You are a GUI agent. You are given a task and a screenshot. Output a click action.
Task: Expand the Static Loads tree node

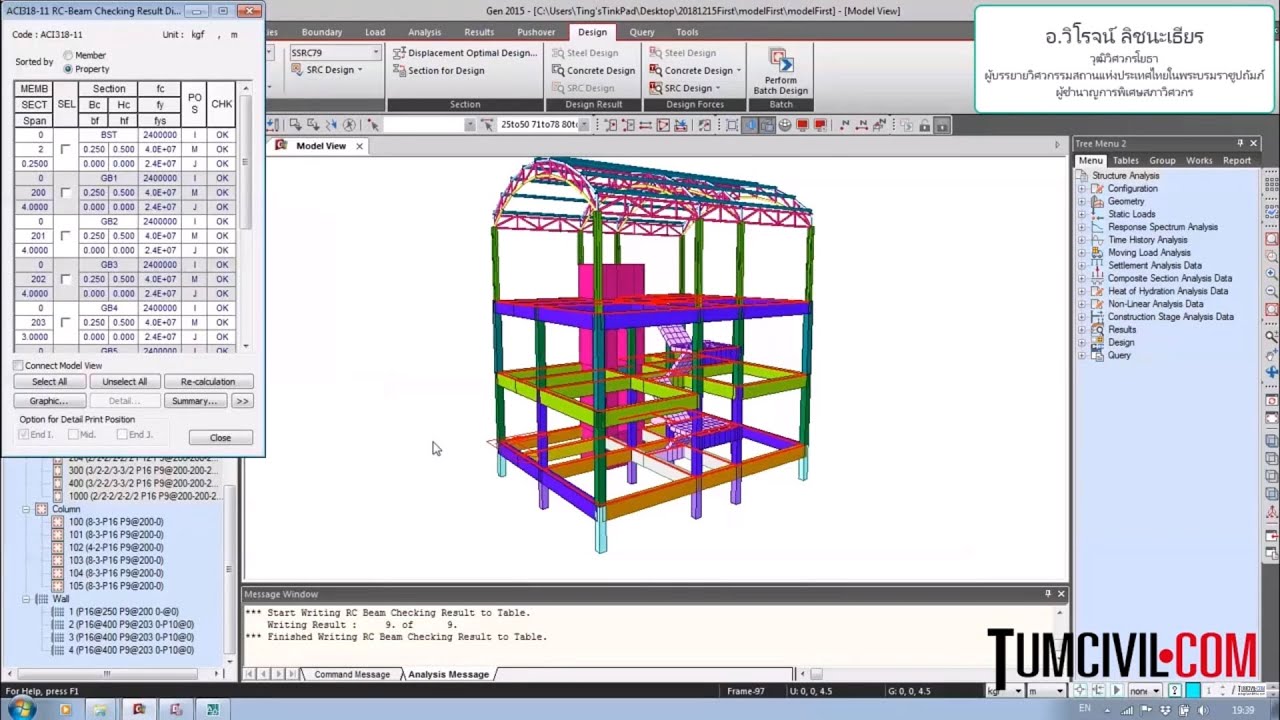1081,214
